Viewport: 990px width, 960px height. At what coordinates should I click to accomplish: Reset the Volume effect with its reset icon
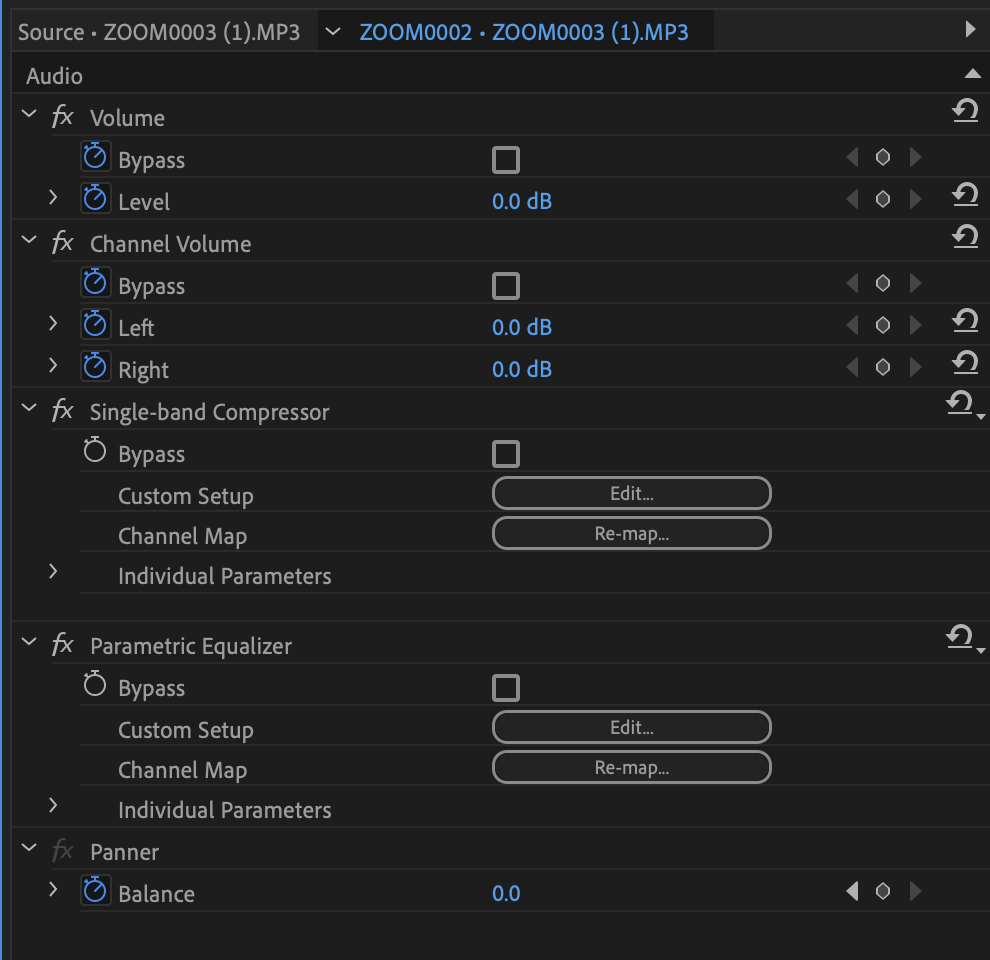coord(965,111)
